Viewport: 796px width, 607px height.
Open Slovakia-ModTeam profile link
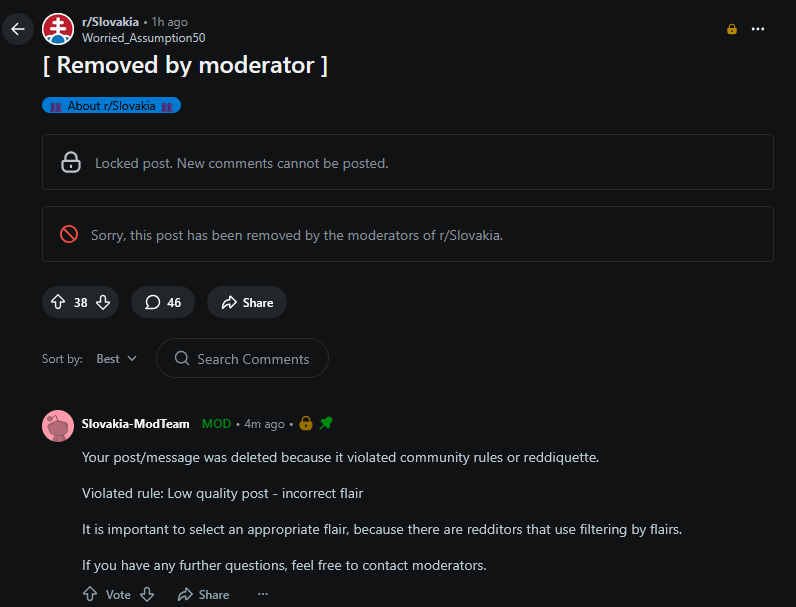coord(135,424)
